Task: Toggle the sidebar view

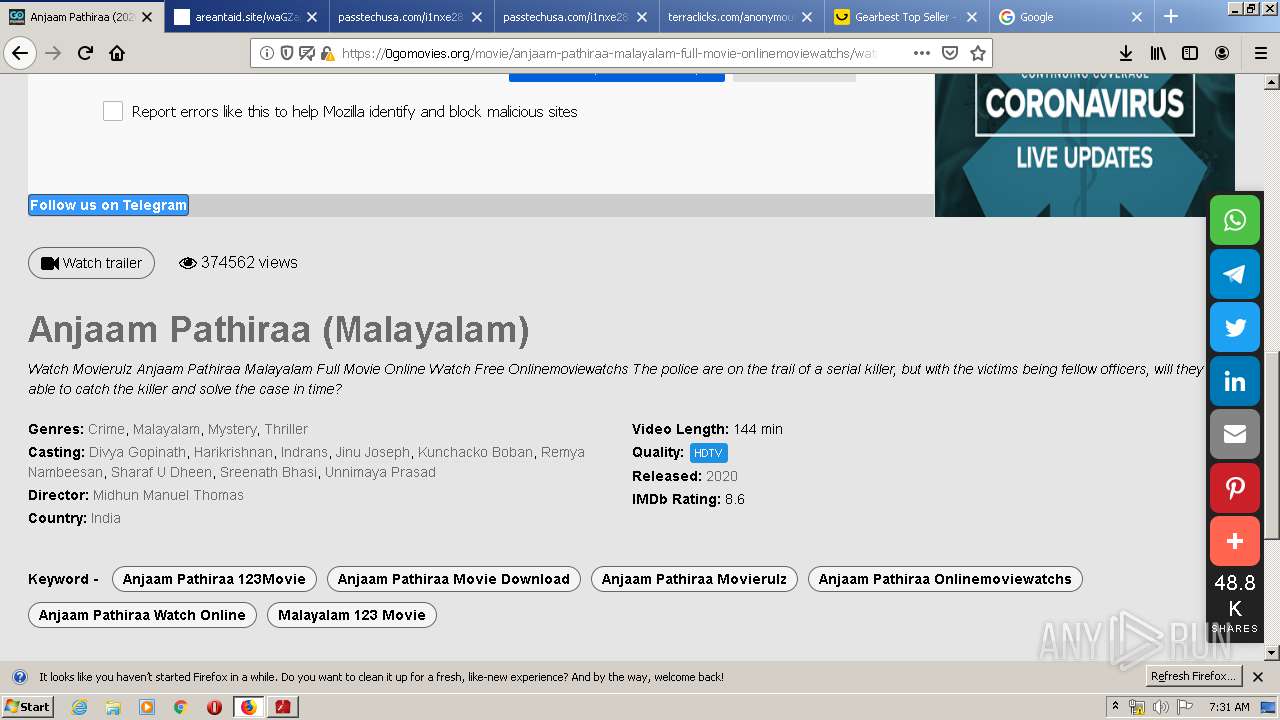Action: pos(1190,53)
